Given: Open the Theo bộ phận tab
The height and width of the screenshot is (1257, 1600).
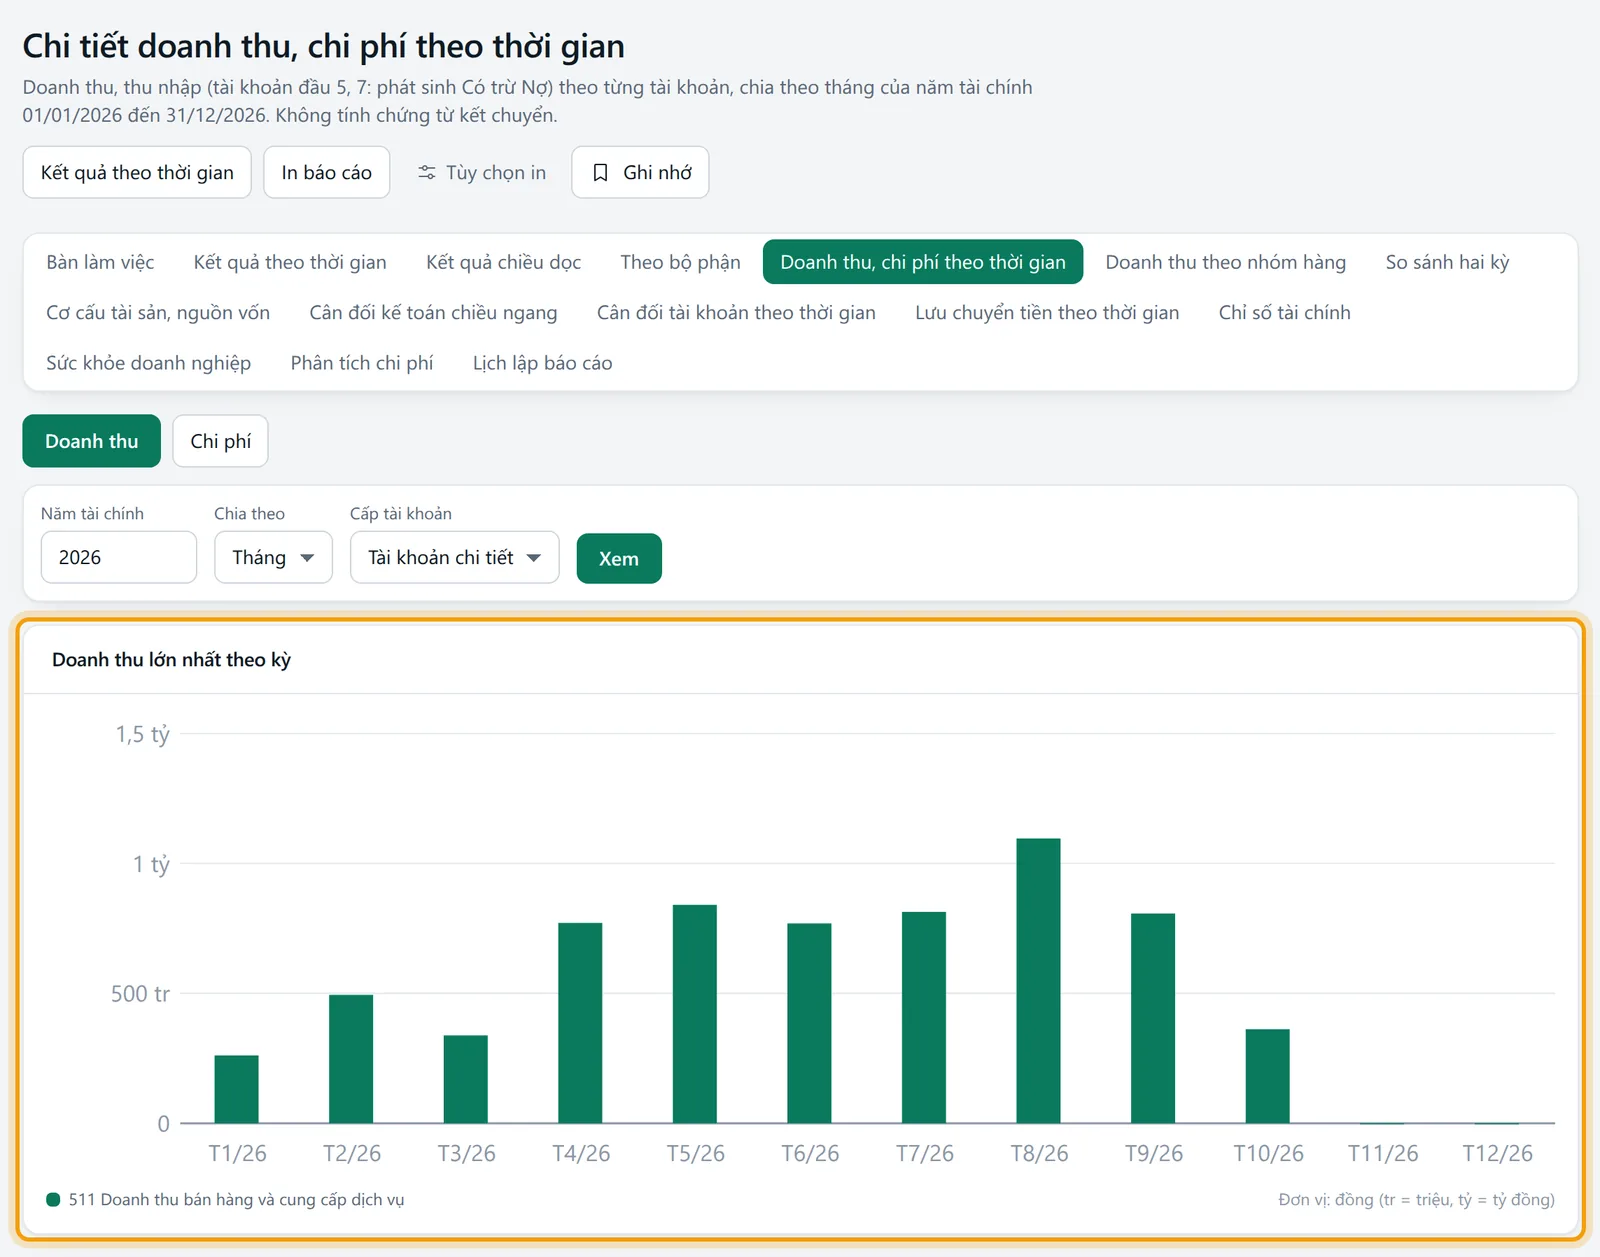Looking at the screenshot, I should 680,262.
